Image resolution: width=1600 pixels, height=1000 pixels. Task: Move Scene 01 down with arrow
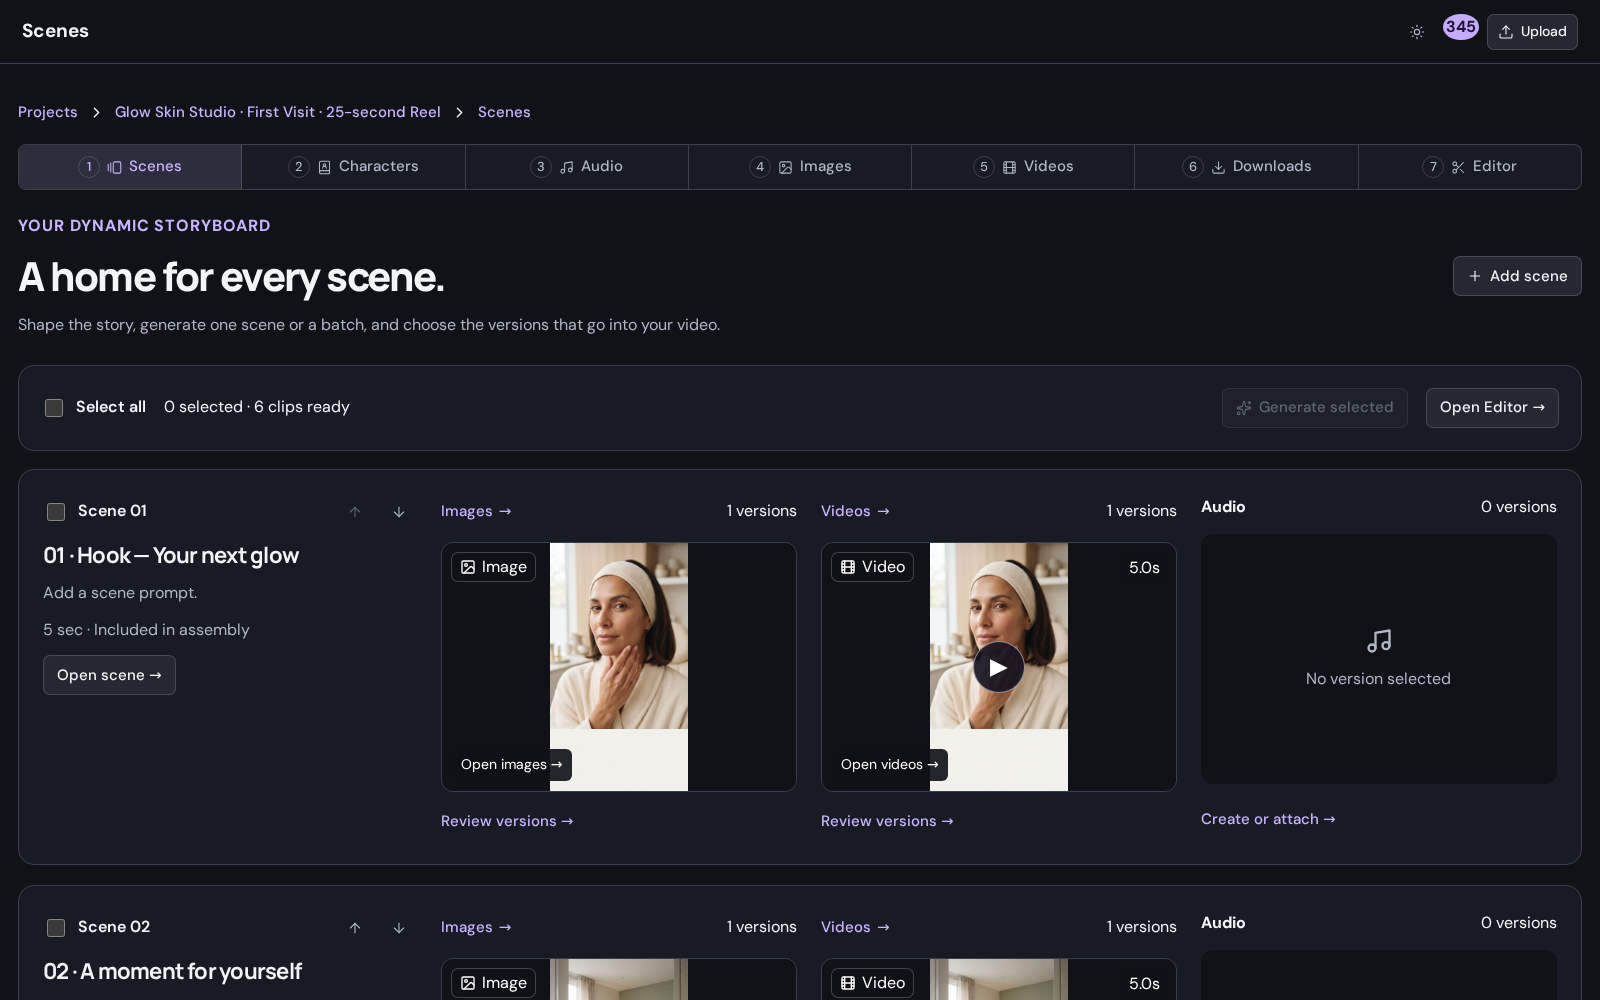(x=399, y=512)
